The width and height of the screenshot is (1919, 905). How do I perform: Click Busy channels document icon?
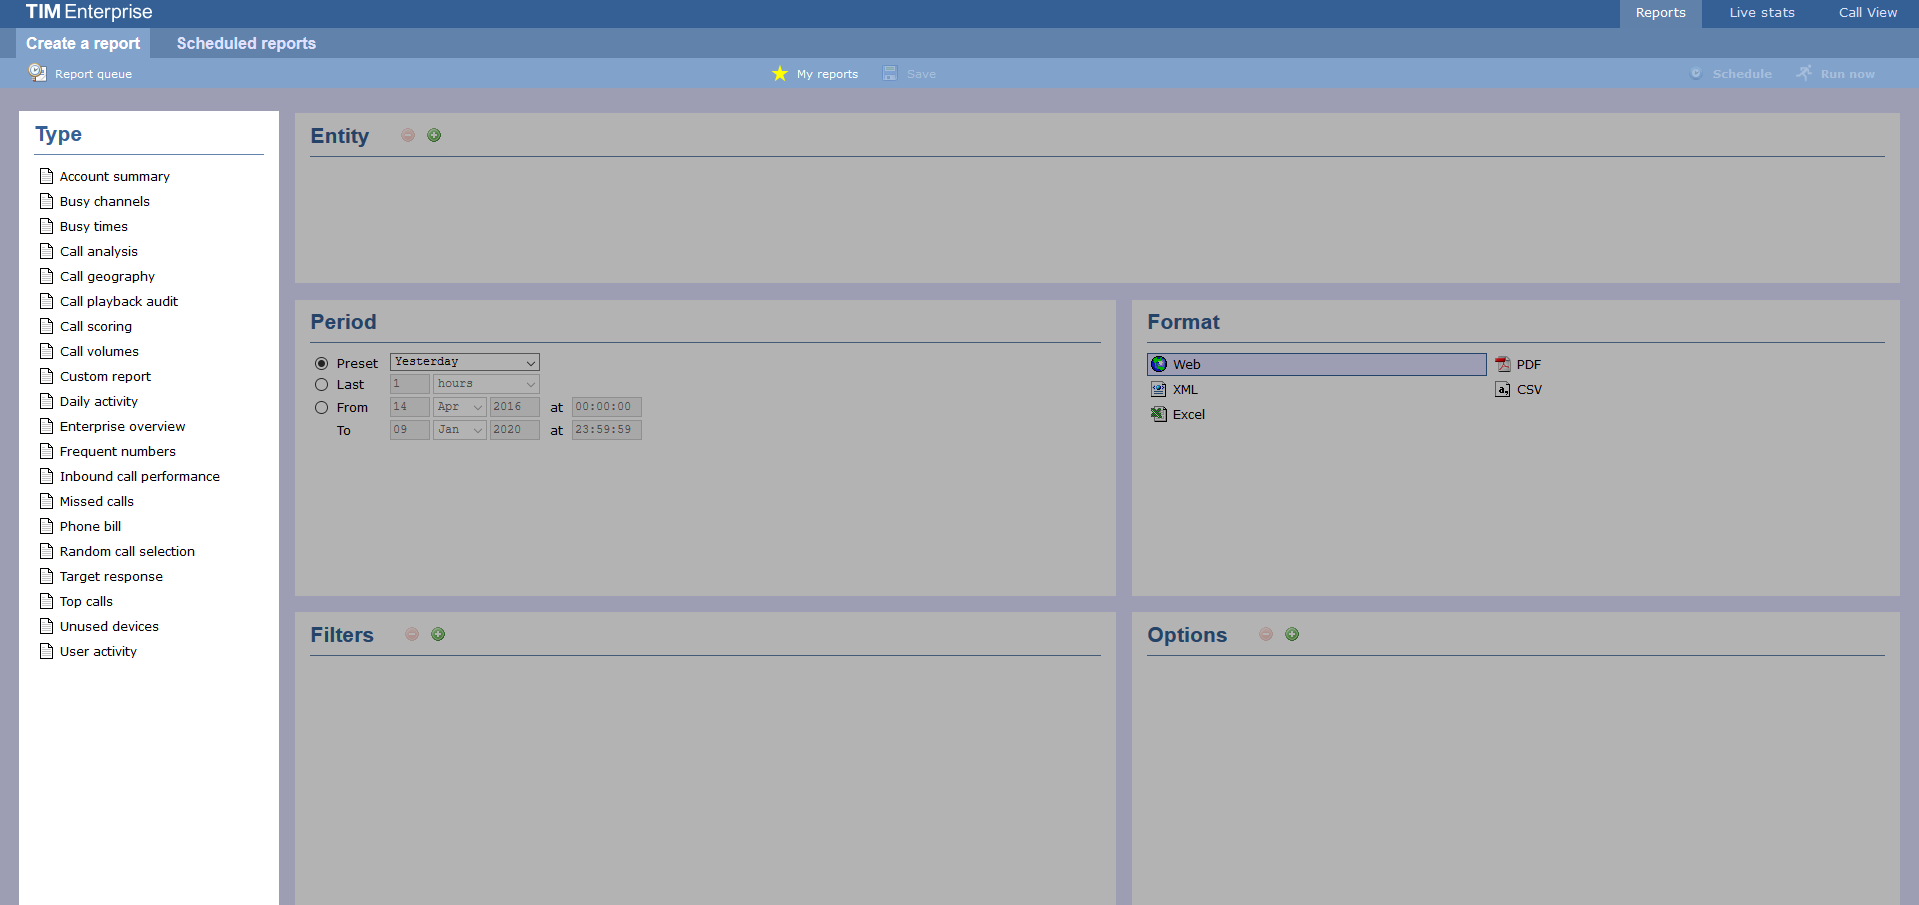point(46,201)
